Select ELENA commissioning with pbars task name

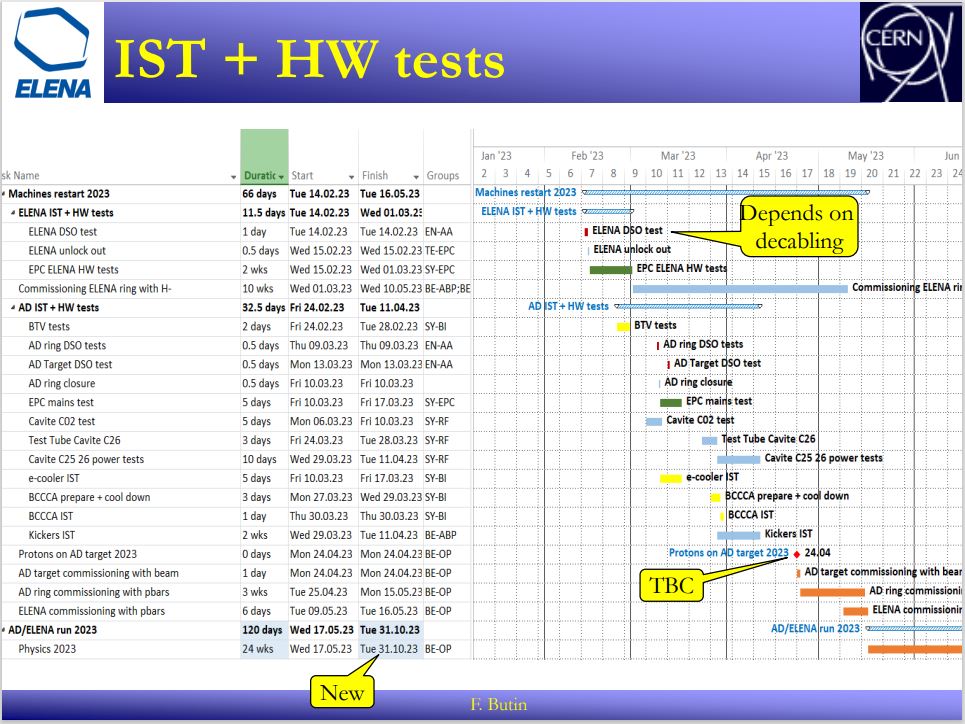[92, 611]
